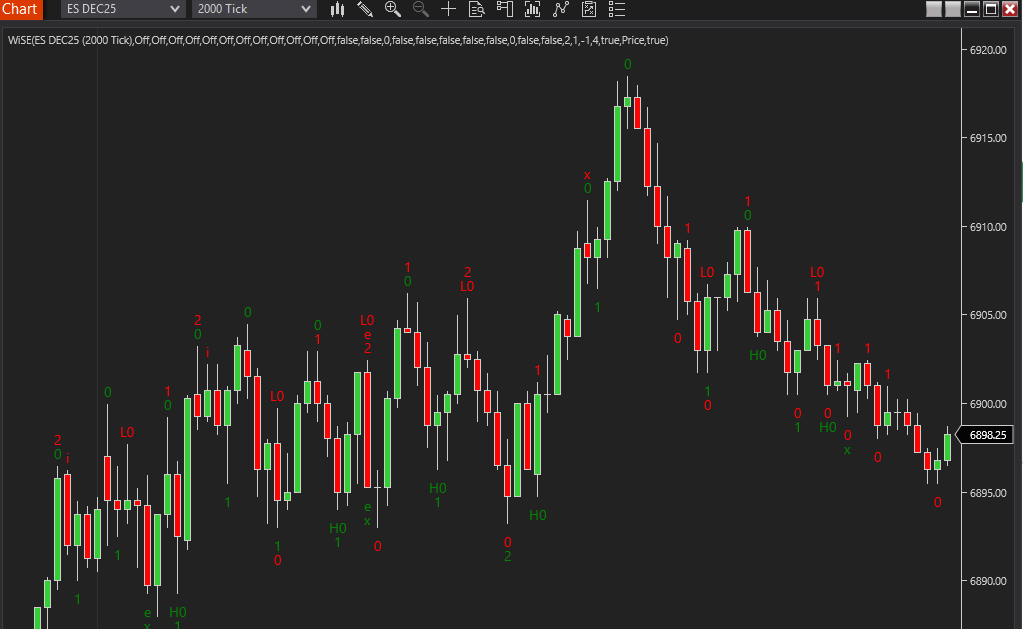The image size is (1023, 629).
Task: Click the 6898.25 current price marker
Action: [987, 435]
